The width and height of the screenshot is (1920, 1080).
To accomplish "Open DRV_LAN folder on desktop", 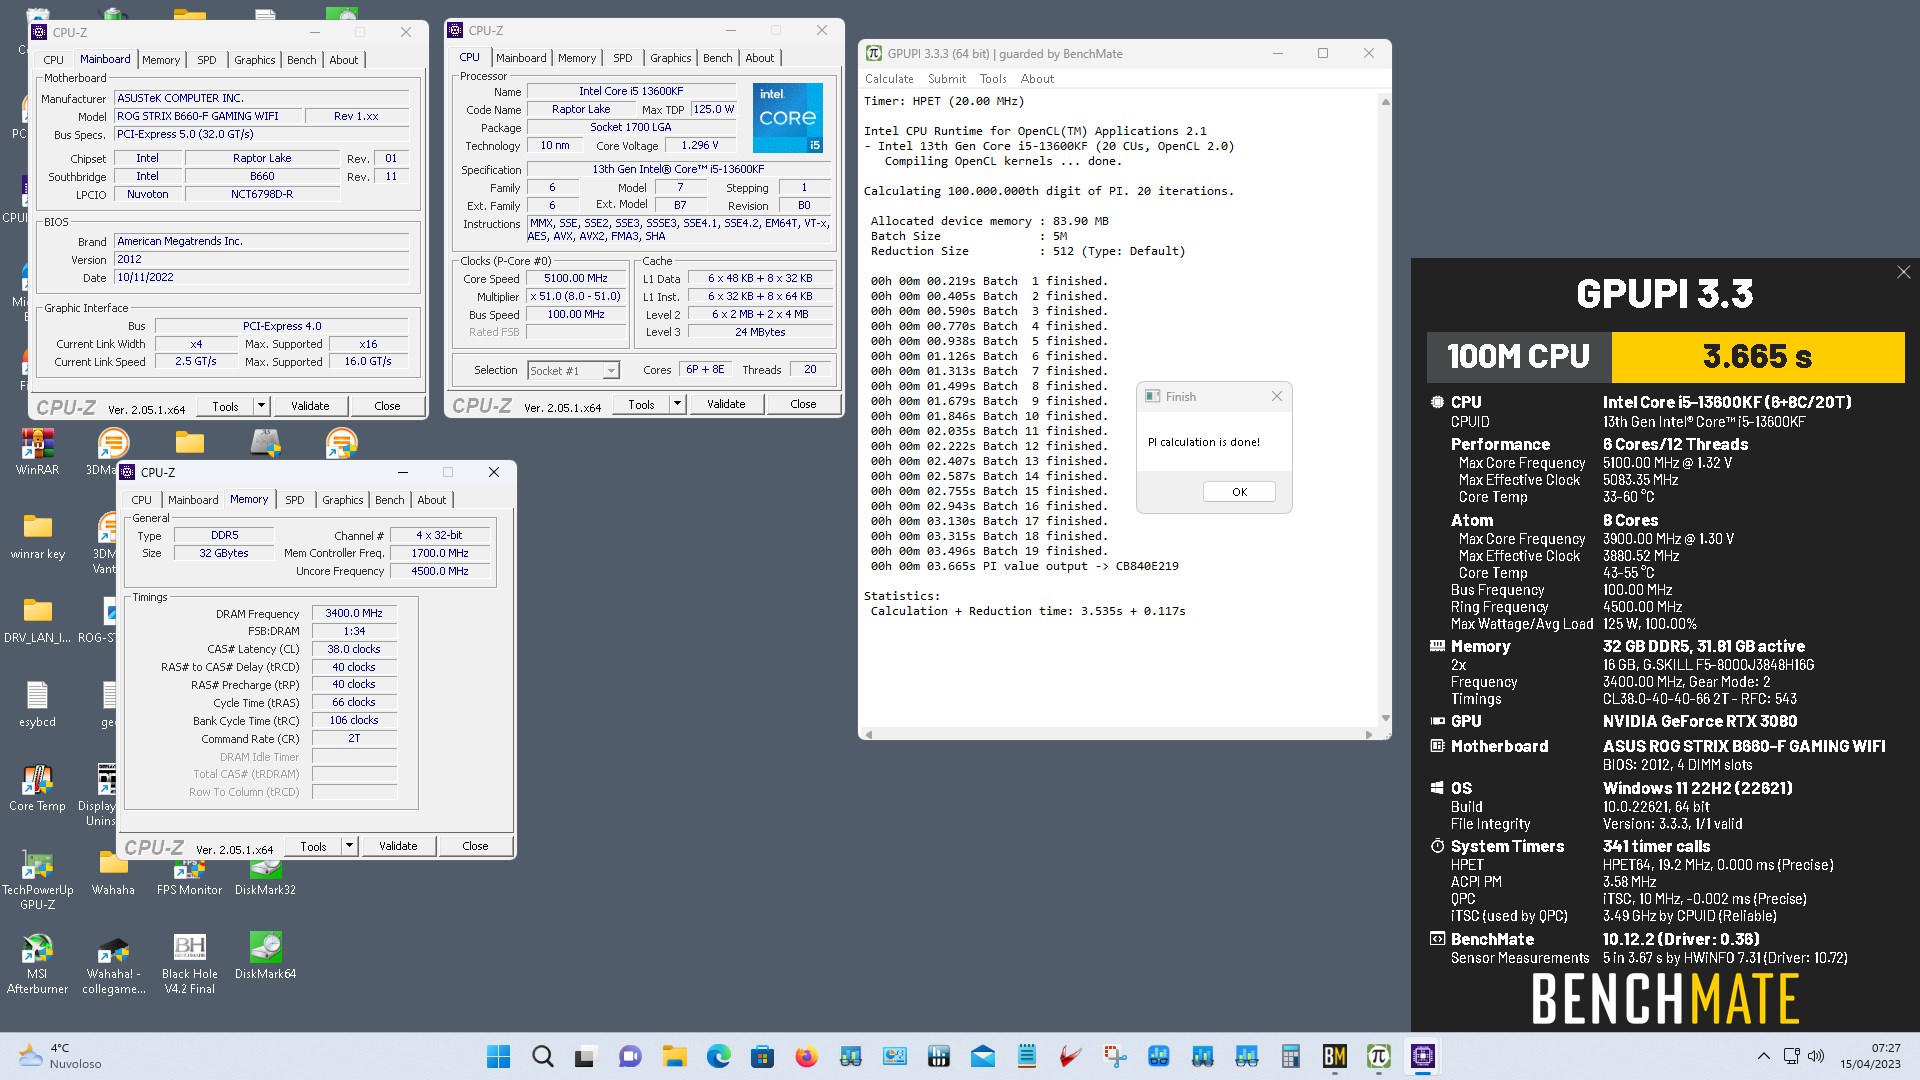I will coord(37,619).
